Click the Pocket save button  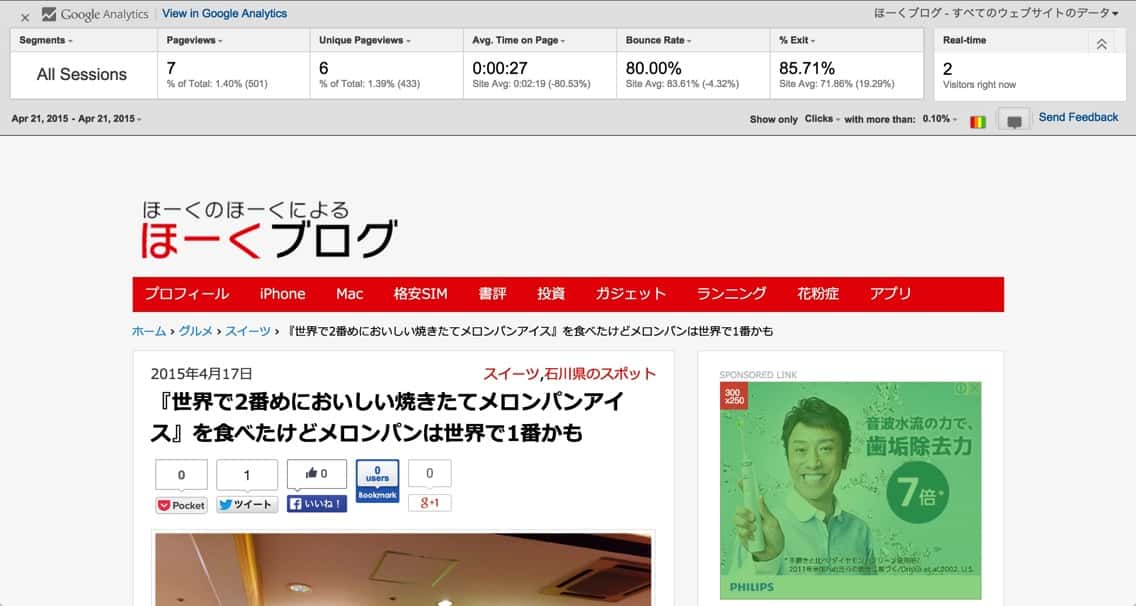181,505
